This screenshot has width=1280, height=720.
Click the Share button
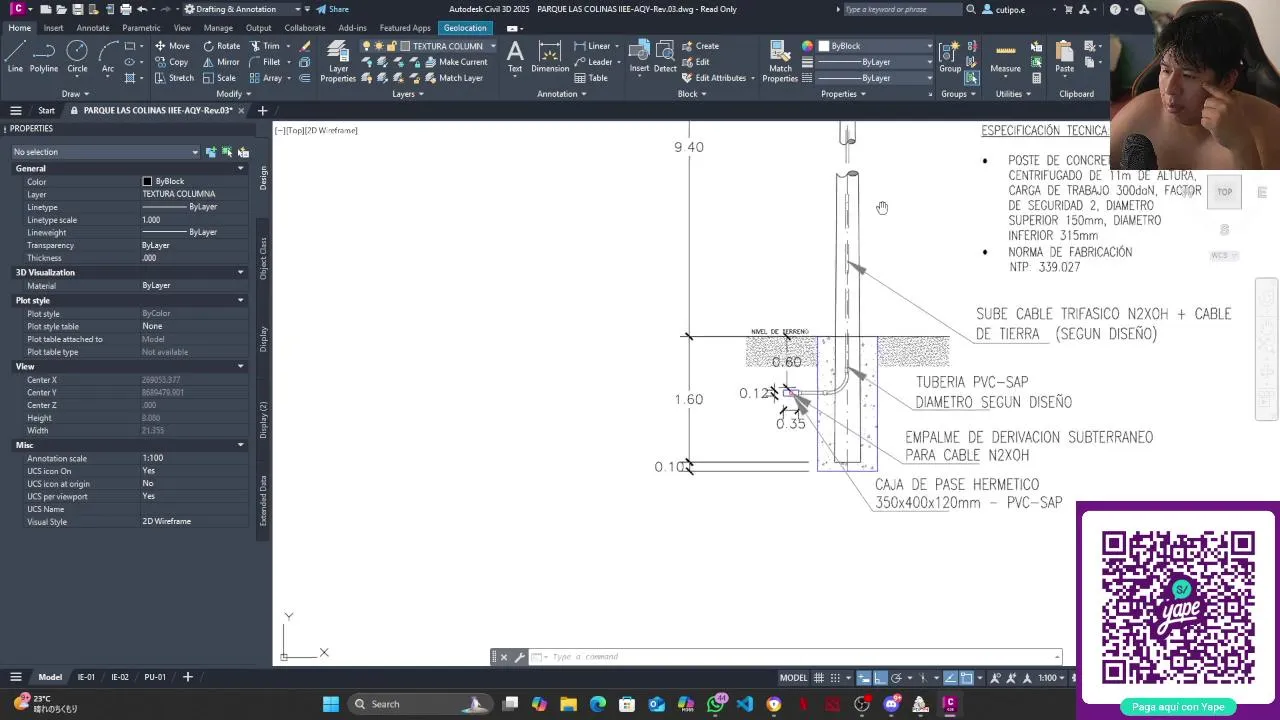click(333, 9)
